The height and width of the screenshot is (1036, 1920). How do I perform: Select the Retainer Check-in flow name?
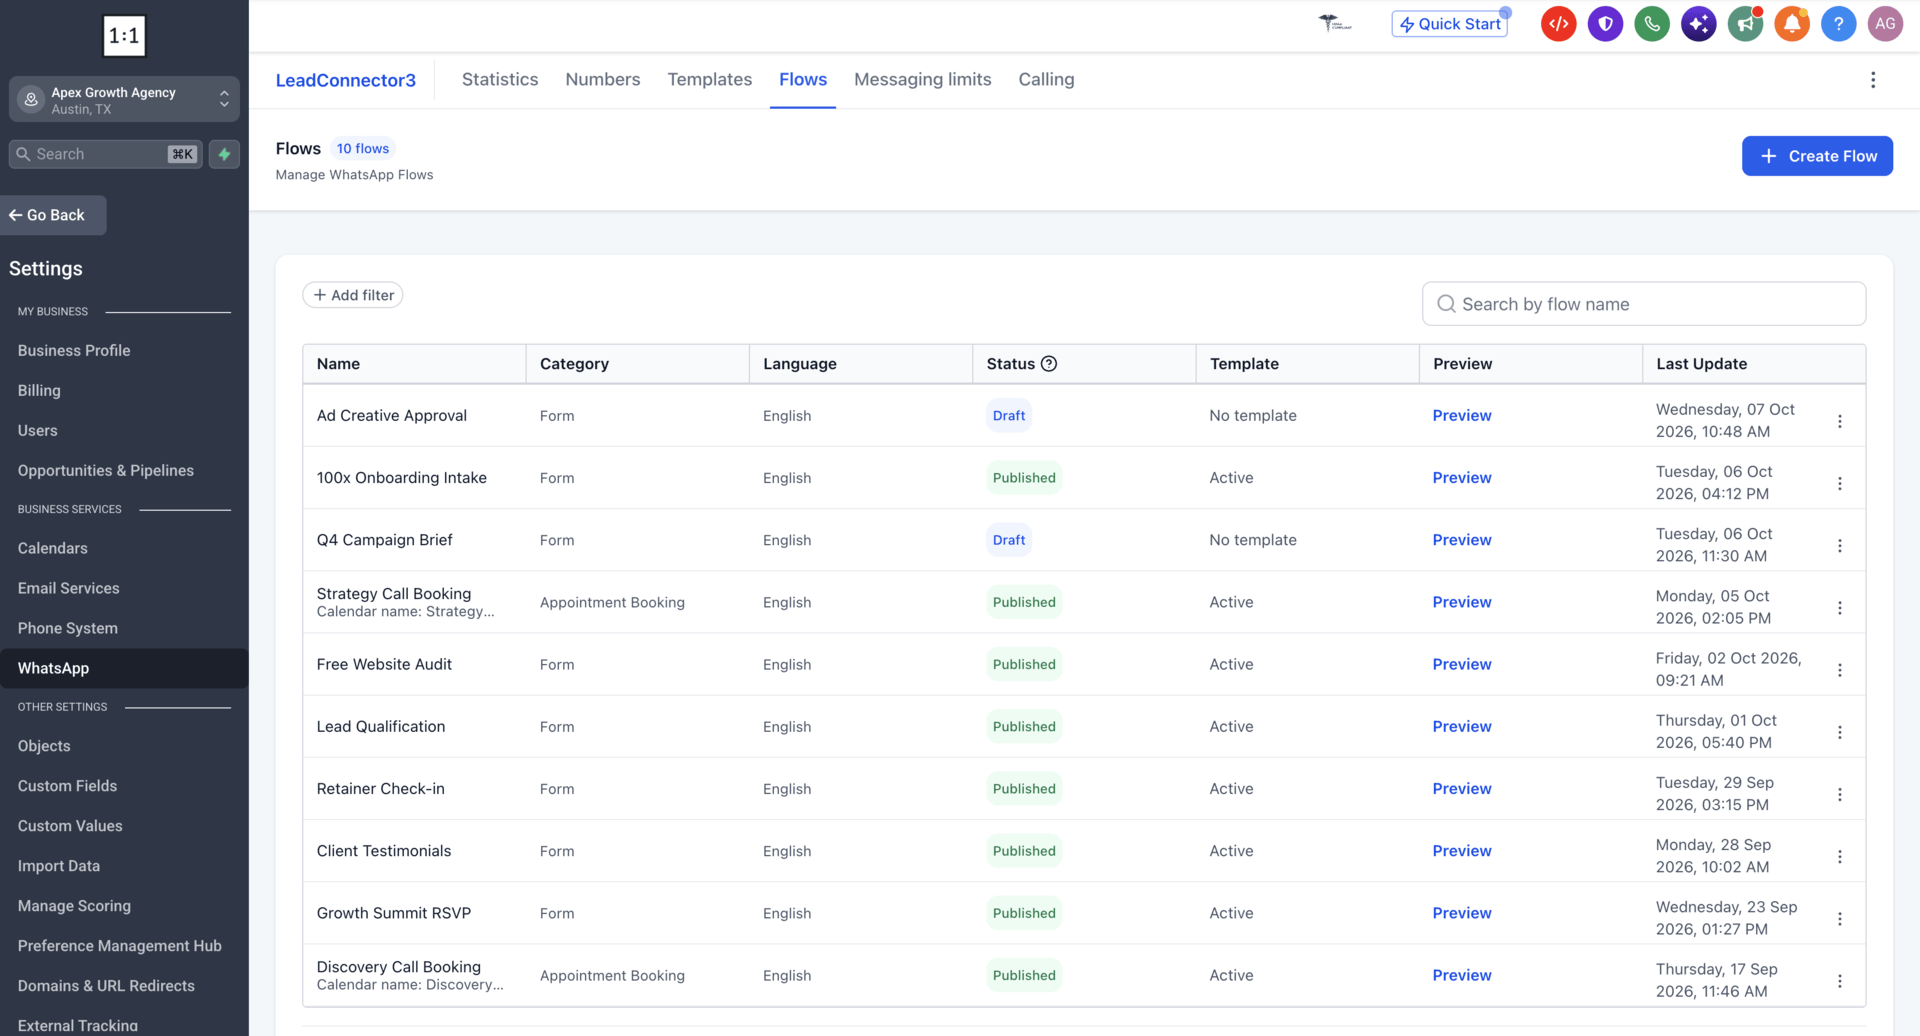(381, 789)
